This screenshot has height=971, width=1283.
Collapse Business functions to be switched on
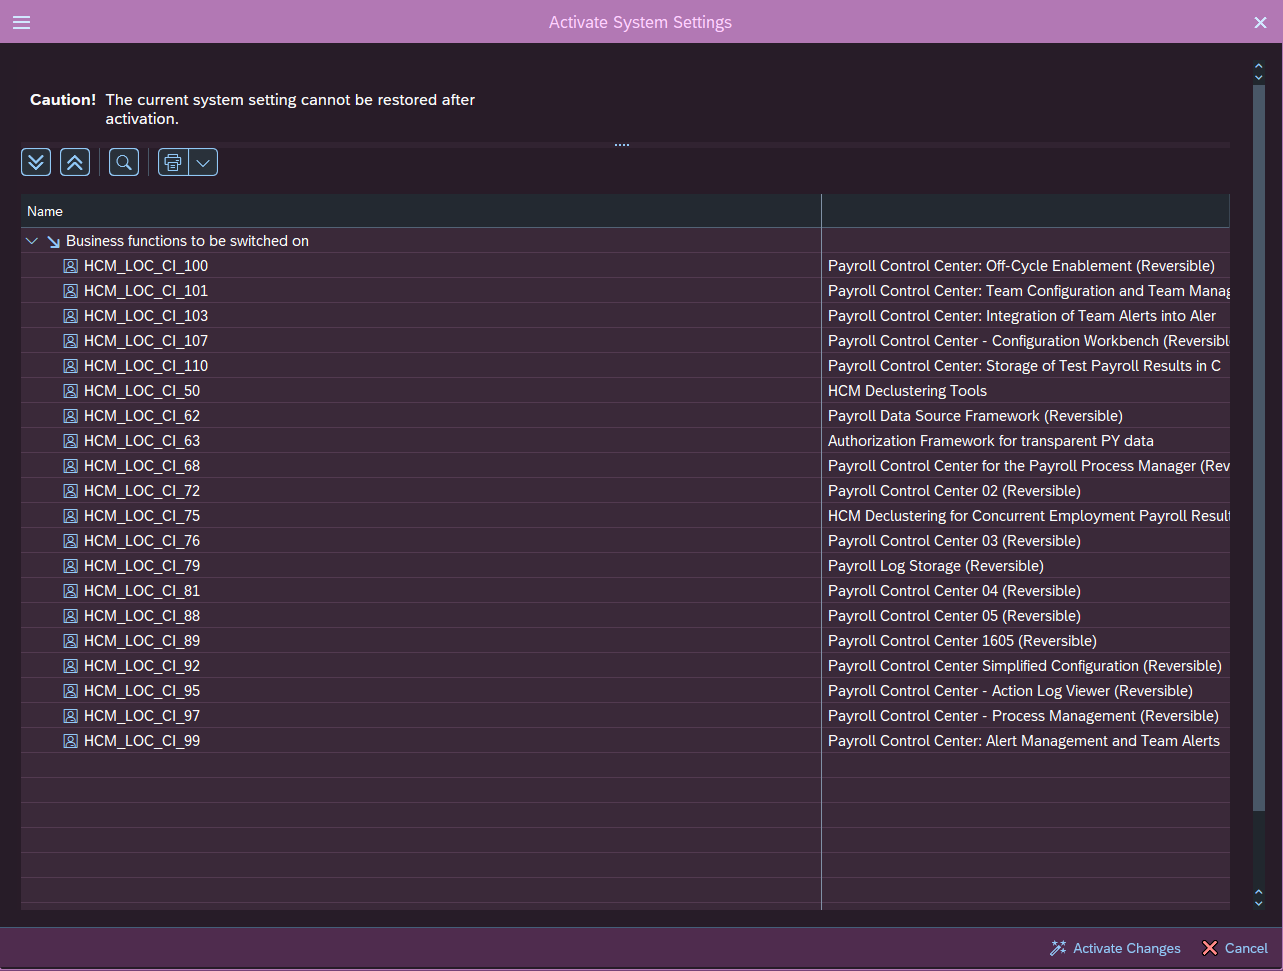32,241
